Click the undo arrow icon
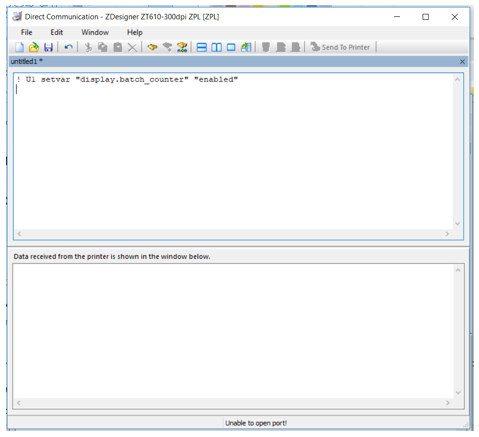The image size is (479, 437). tap(68, 47)
